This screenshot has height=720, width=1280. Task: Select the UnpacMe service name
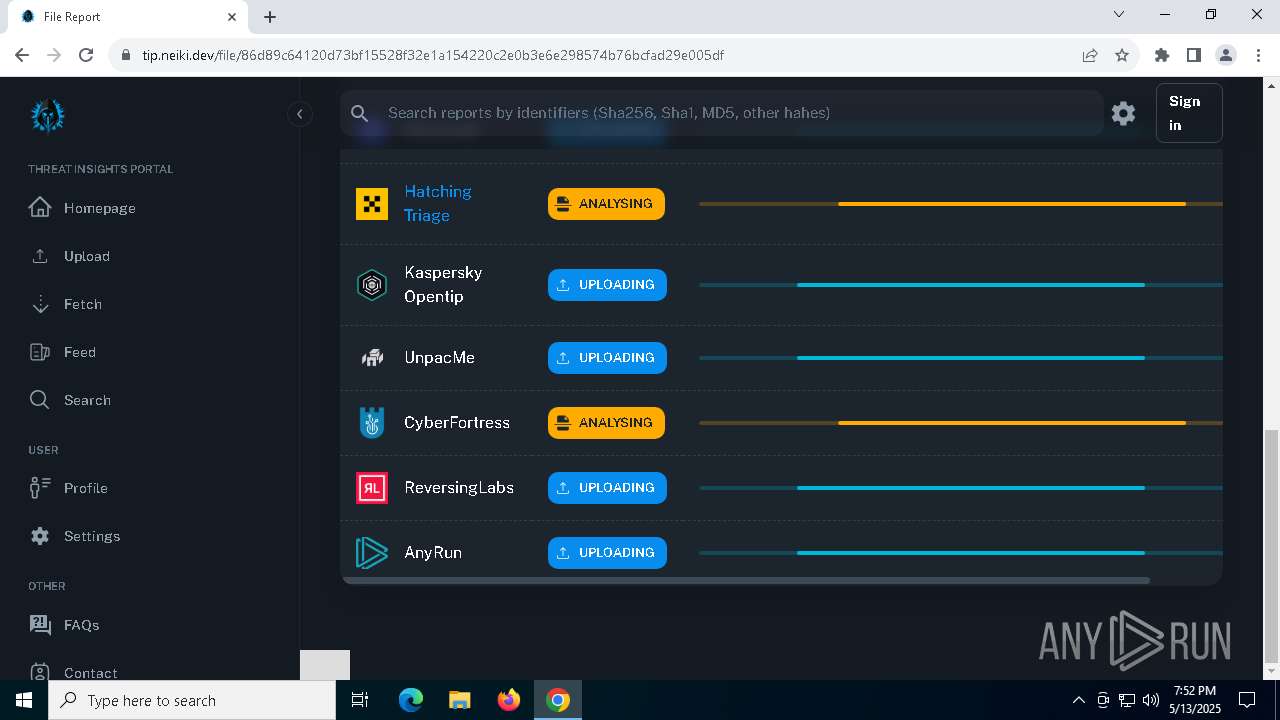[439, 357]
